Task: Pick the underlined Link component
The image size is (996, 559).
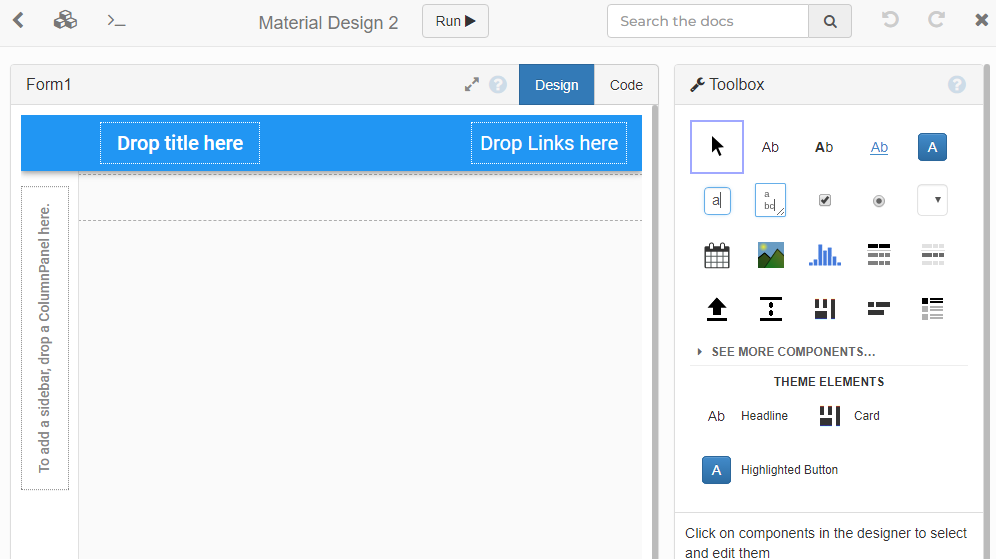Action: click(879, 147)
